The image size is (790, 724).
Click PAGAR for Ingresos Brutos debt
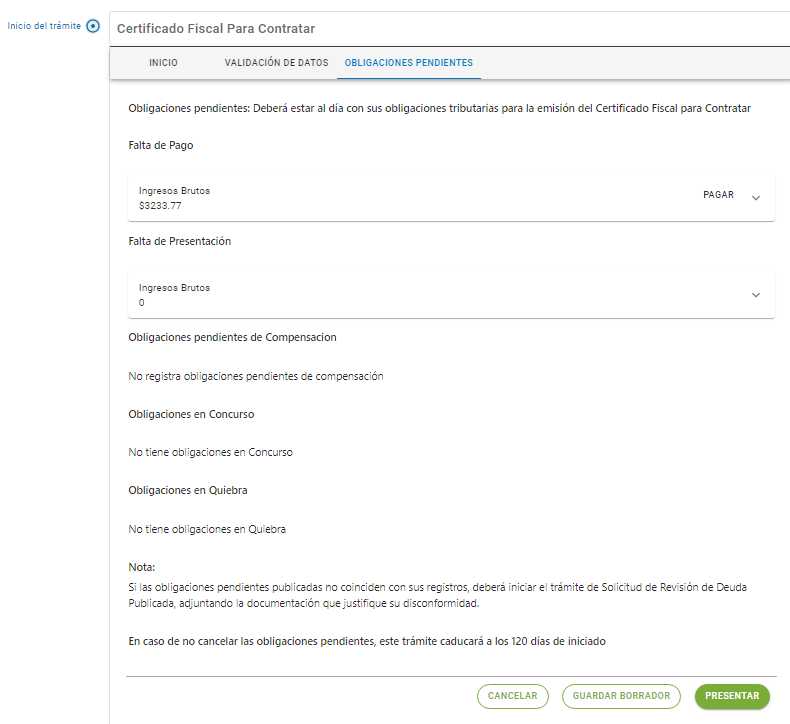tap(718, 195)
